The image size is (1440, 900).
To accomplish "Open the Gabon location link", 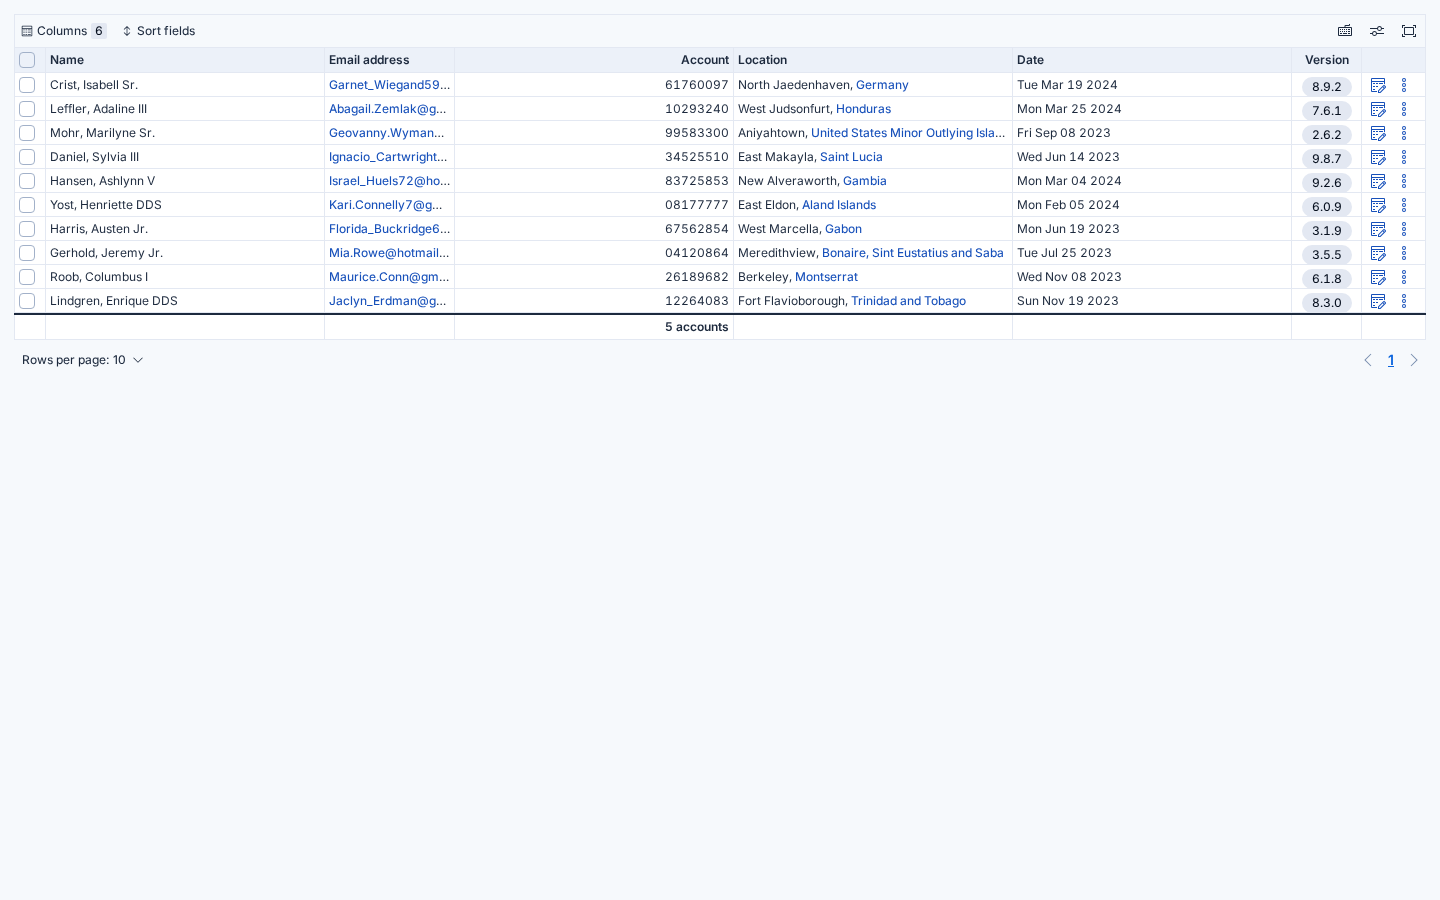I will [843, 229].
